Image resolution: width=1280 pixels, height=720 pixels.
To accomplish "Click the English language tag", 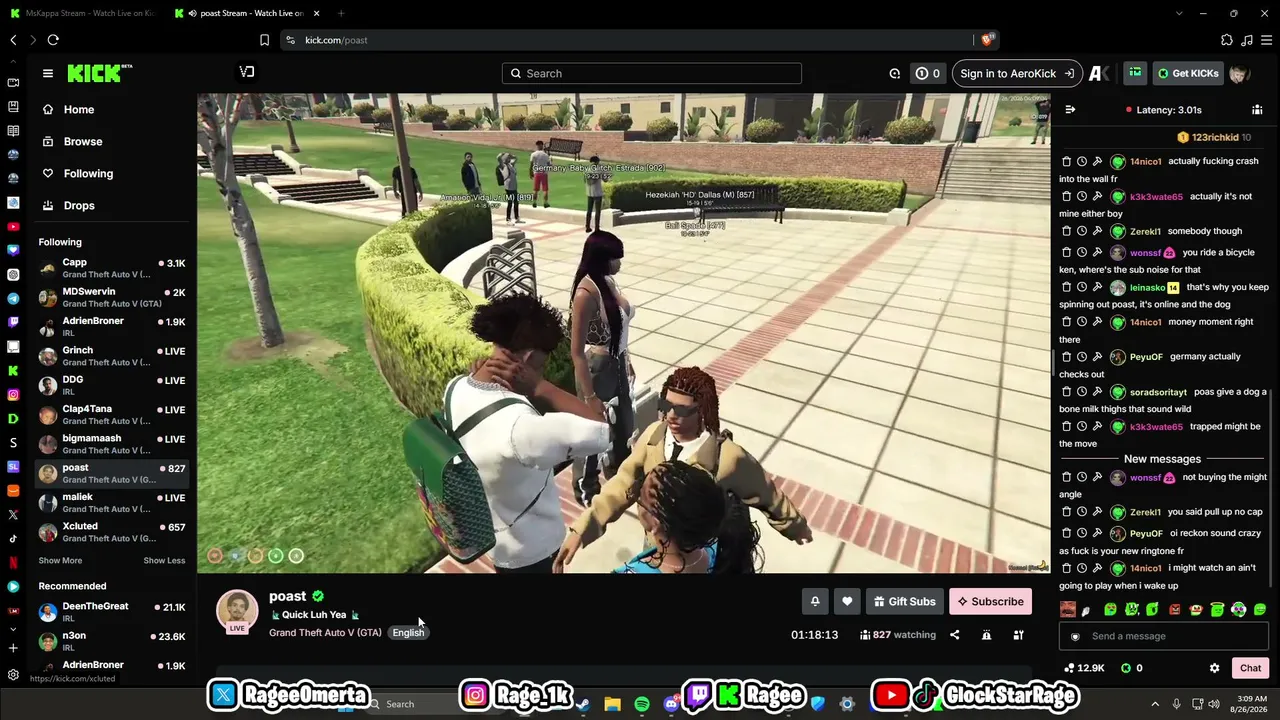I will click(x=408, y=633).
